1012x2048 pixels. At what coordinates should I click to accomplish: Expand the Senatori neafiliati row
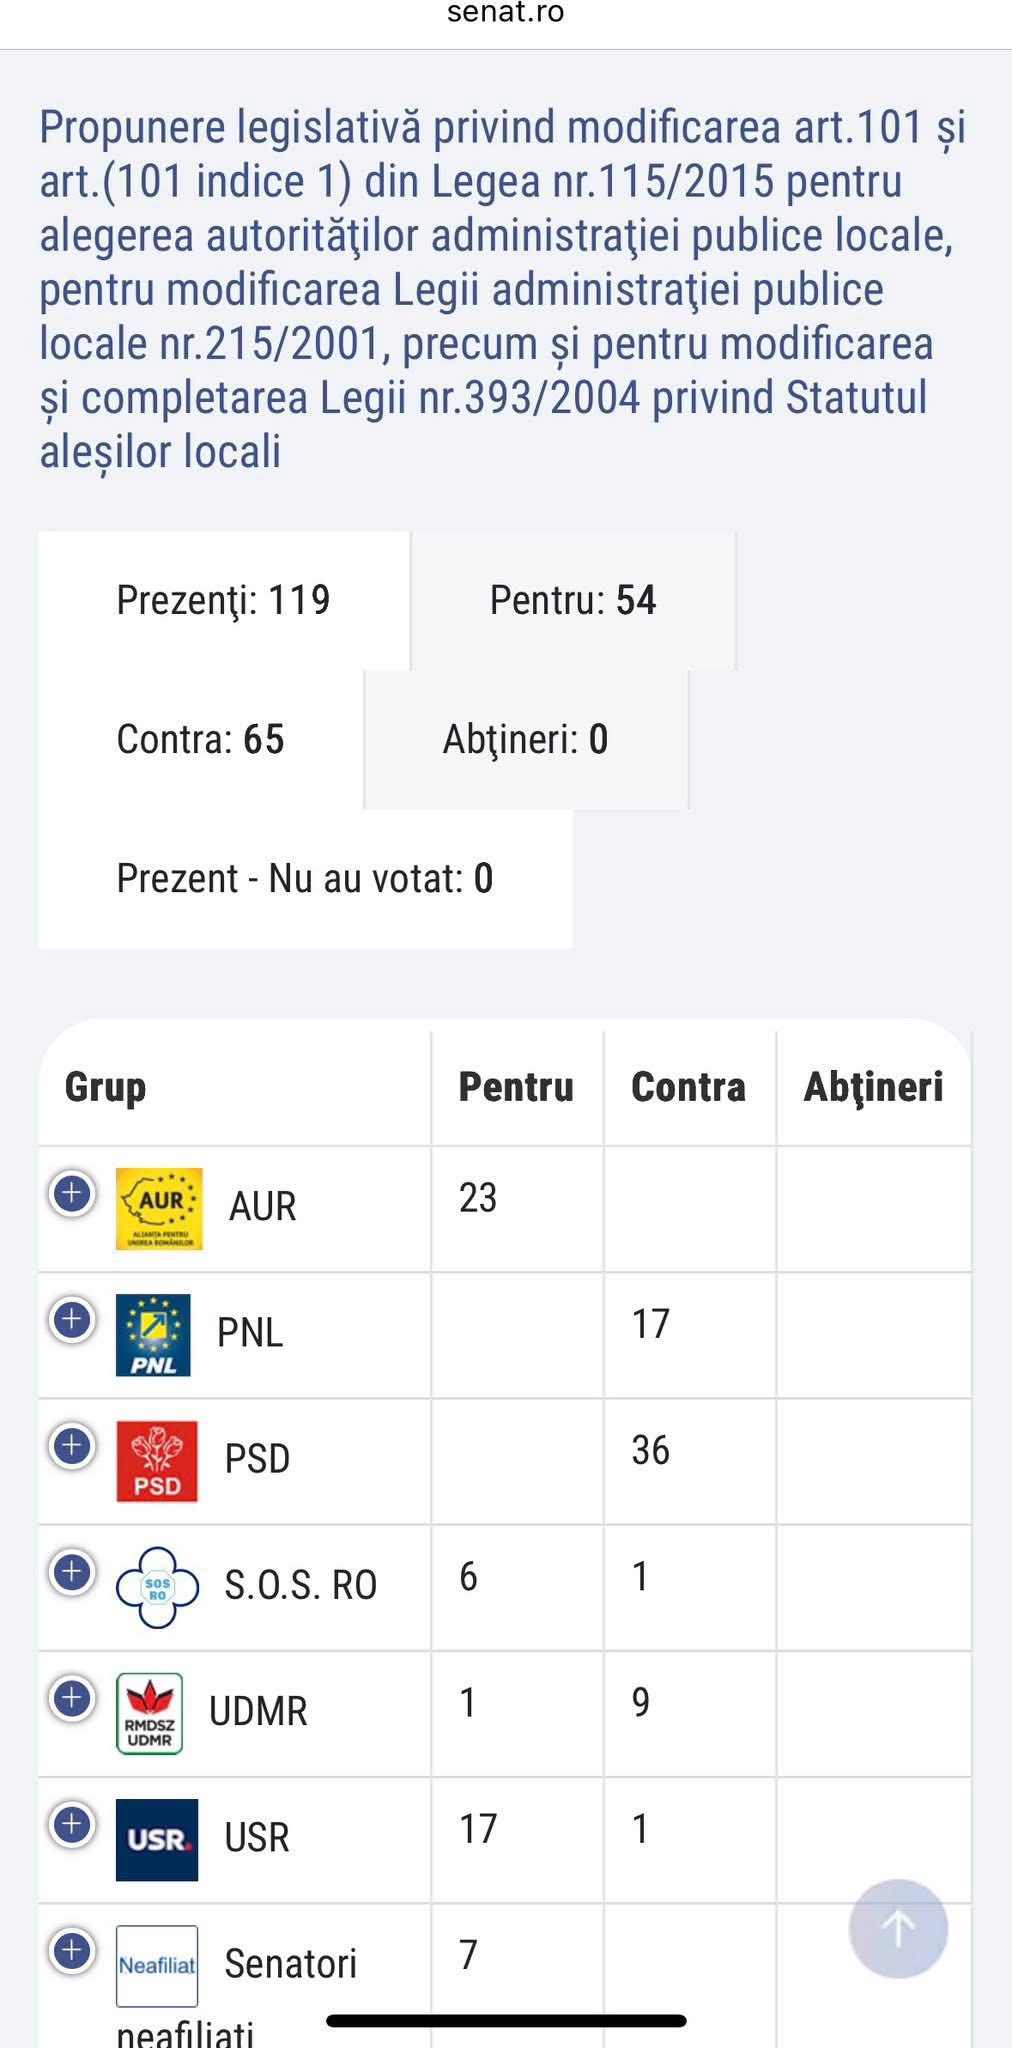tap(72, 1949)
